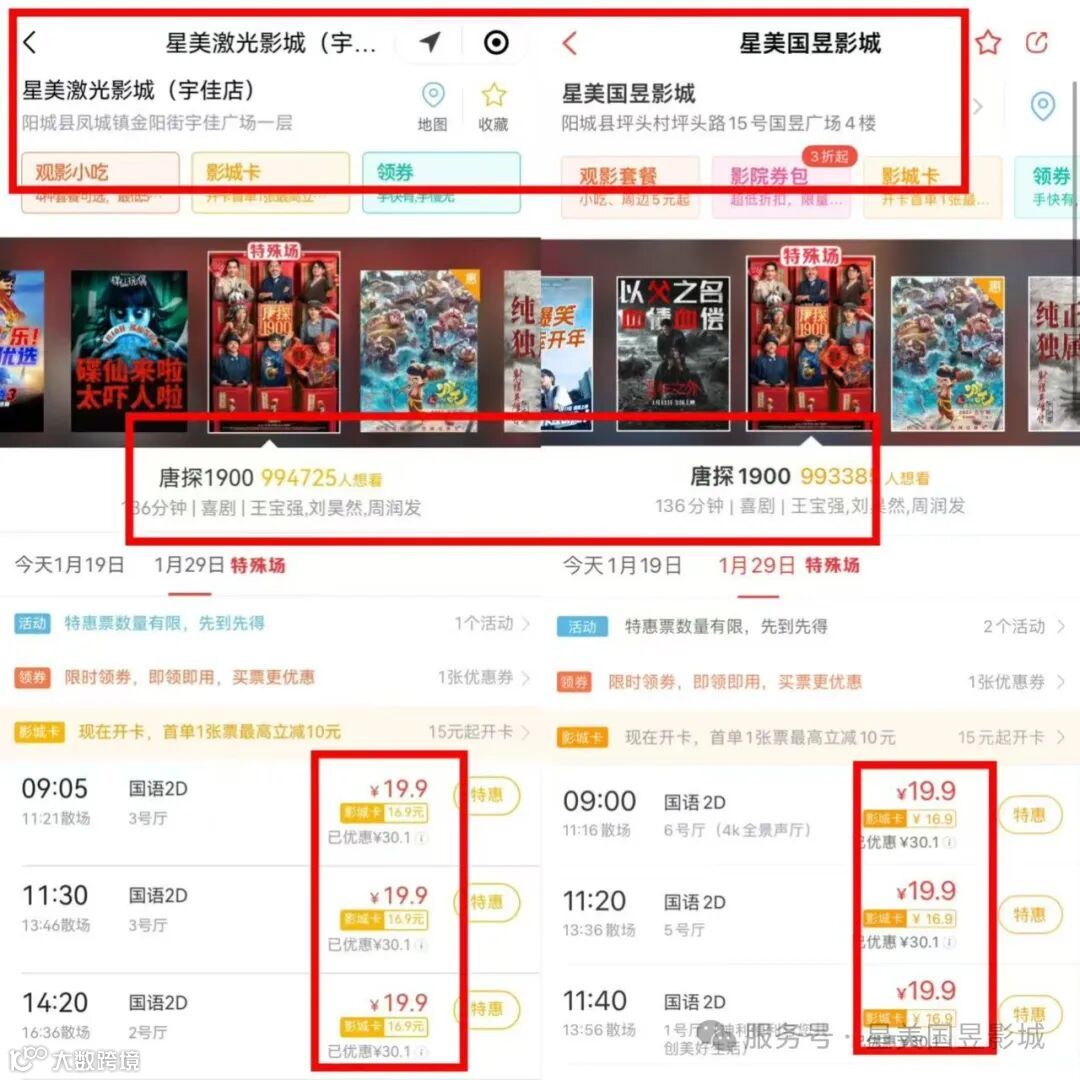Select the 1月29日 特殊场 tab on right
The height and width of the screenshot is (1080, 1080).
point(789,565)
